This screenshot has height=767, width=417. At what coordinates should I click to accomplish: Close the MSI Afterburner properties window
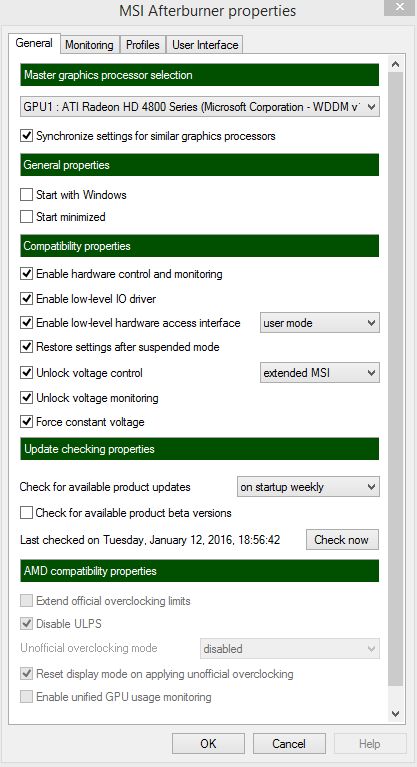point(400,7)
